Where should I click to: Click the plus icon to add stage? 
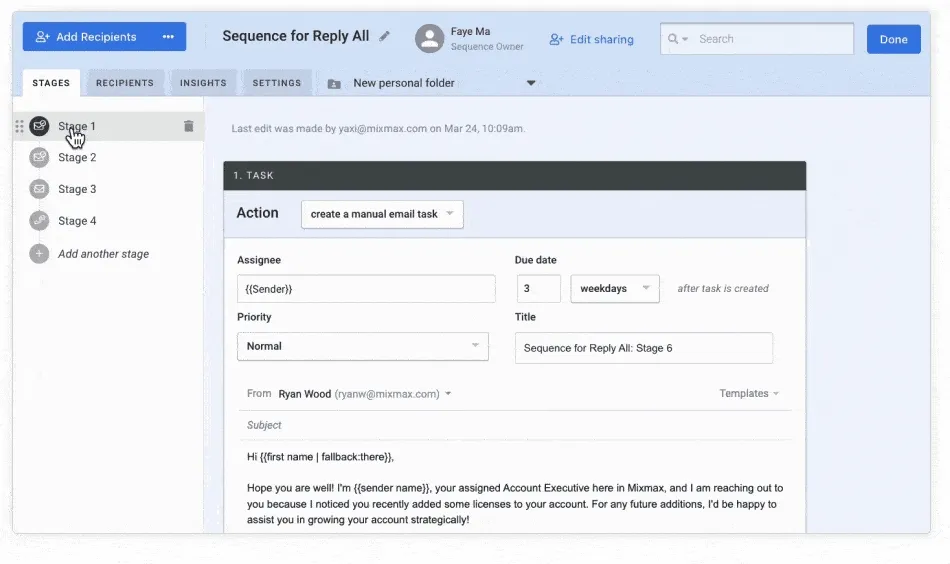click(39, 254)
